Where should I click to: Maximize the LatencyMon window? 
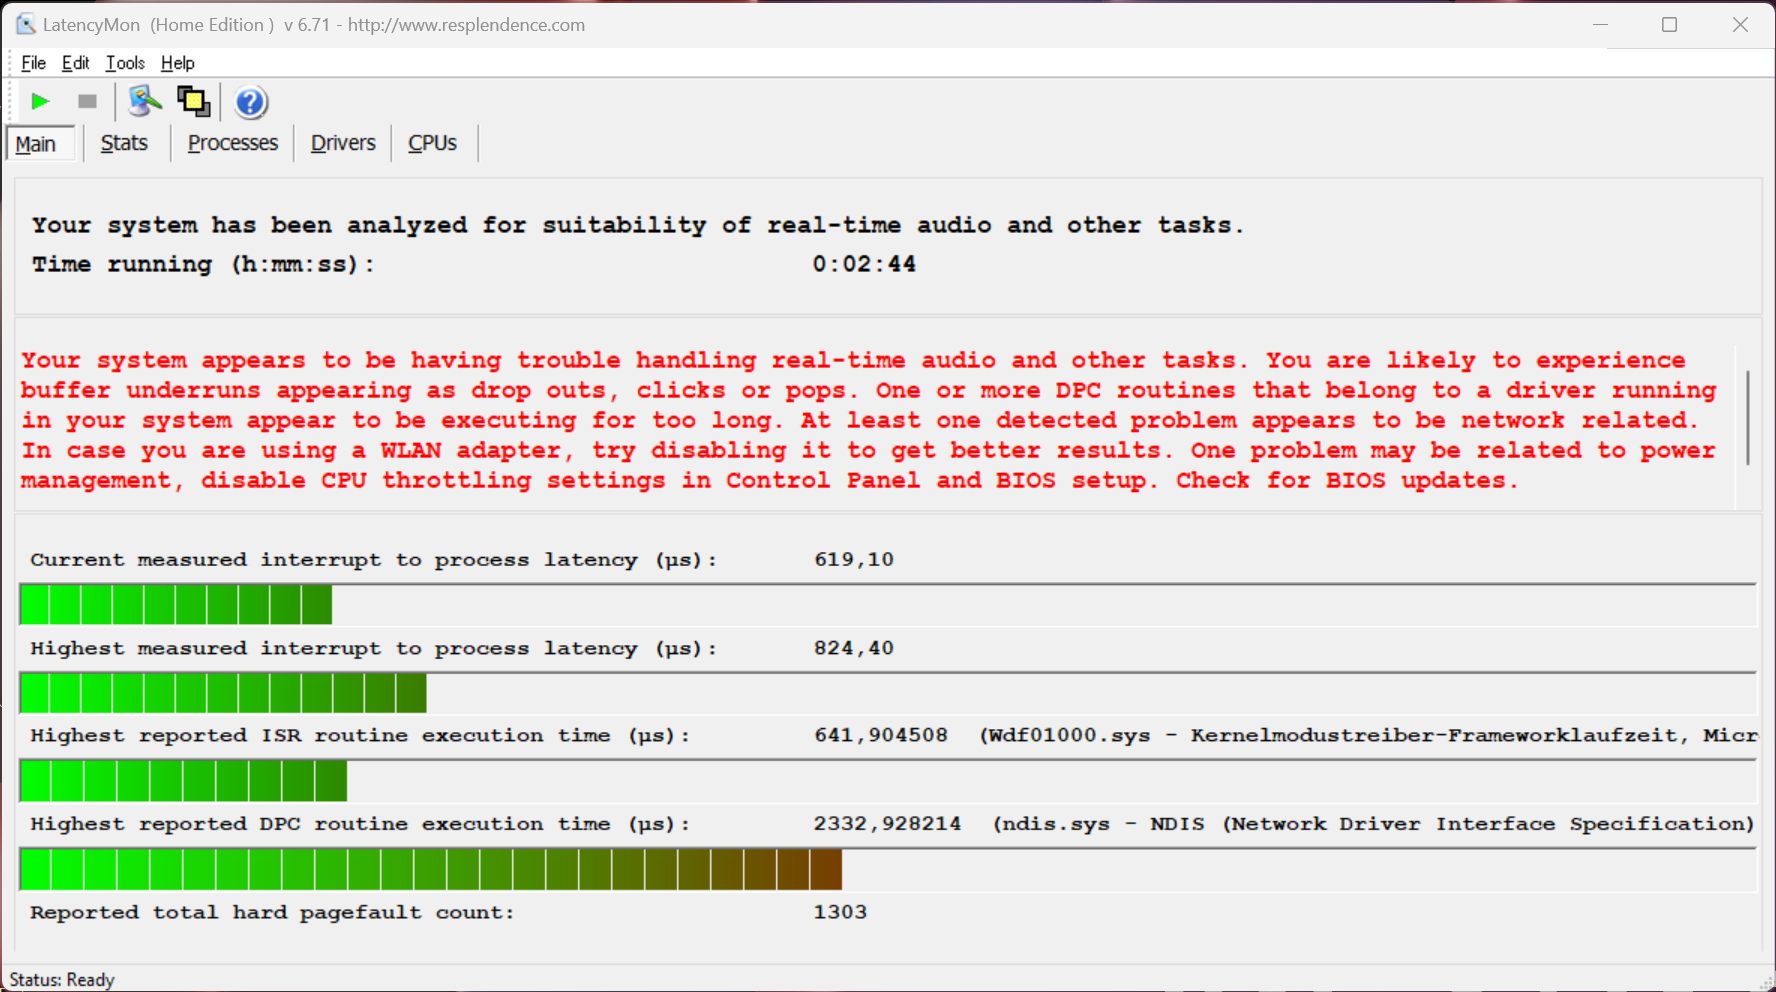point(1669,25)
